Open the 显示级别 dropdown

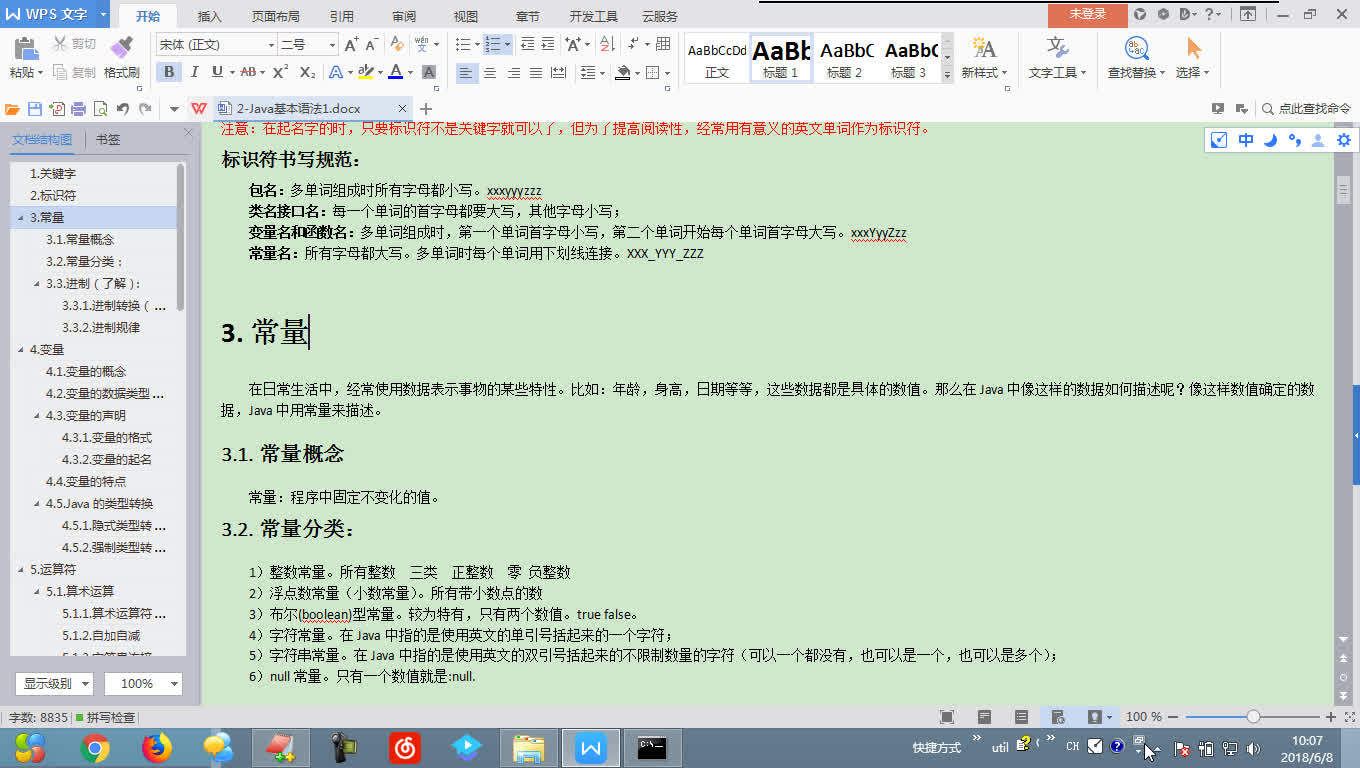(54, 683)
